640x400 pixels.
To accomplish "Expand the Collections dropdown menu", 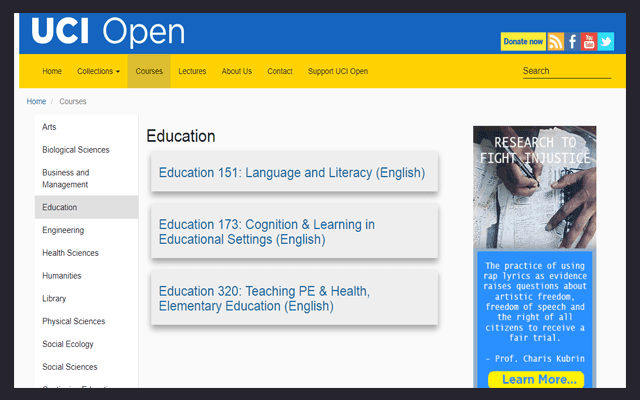I will tap(98, 71).
